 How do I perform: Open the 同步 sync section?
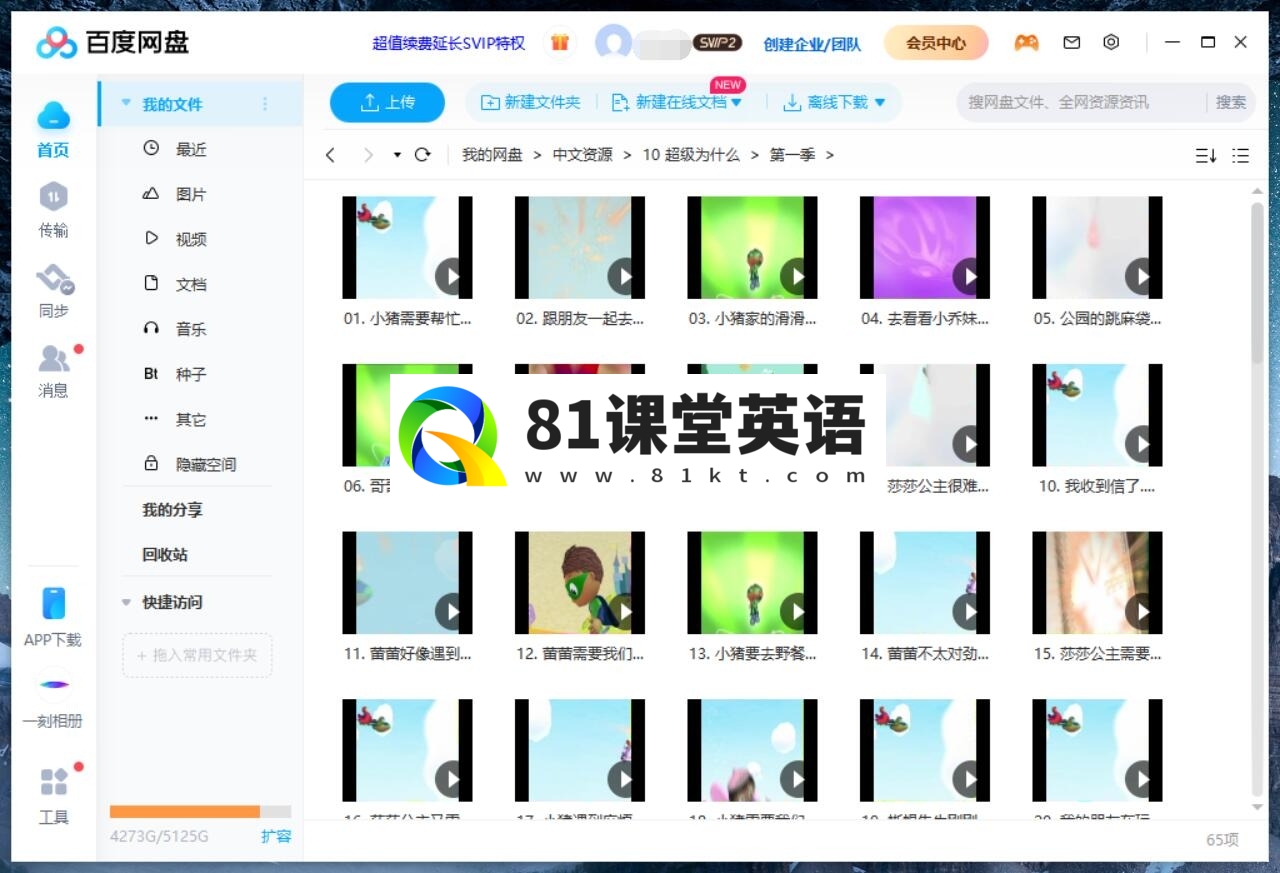click(54, 279)
